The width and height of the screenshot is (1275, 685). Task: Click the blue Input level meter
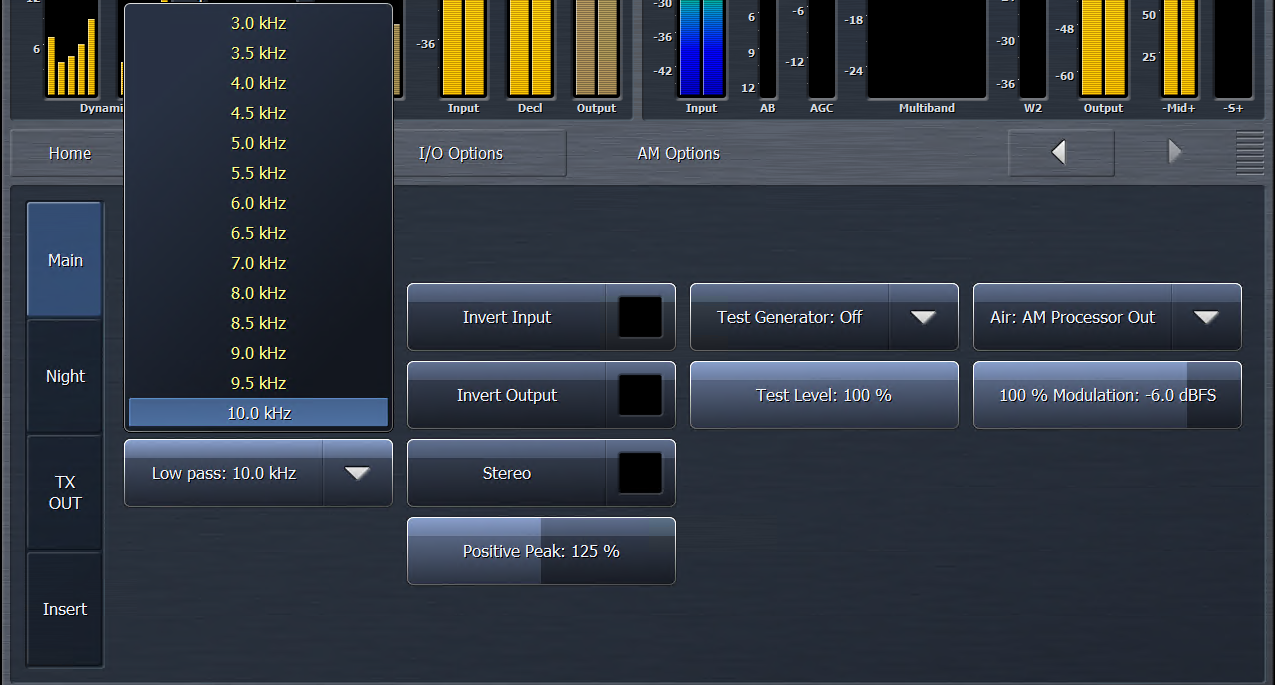point(701,48)
